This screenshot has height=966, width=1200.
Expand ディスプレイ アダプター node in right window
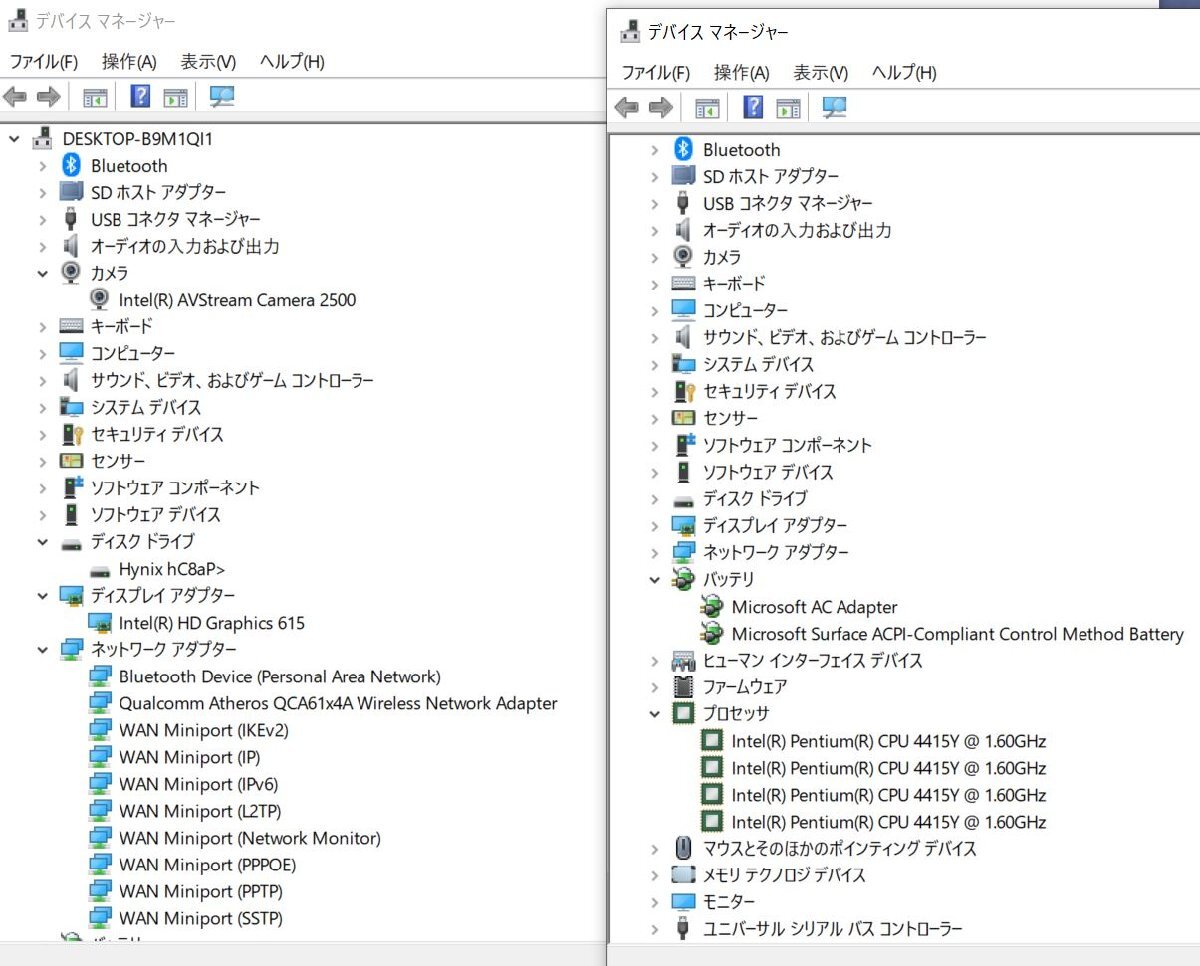(x=655, y=526)
